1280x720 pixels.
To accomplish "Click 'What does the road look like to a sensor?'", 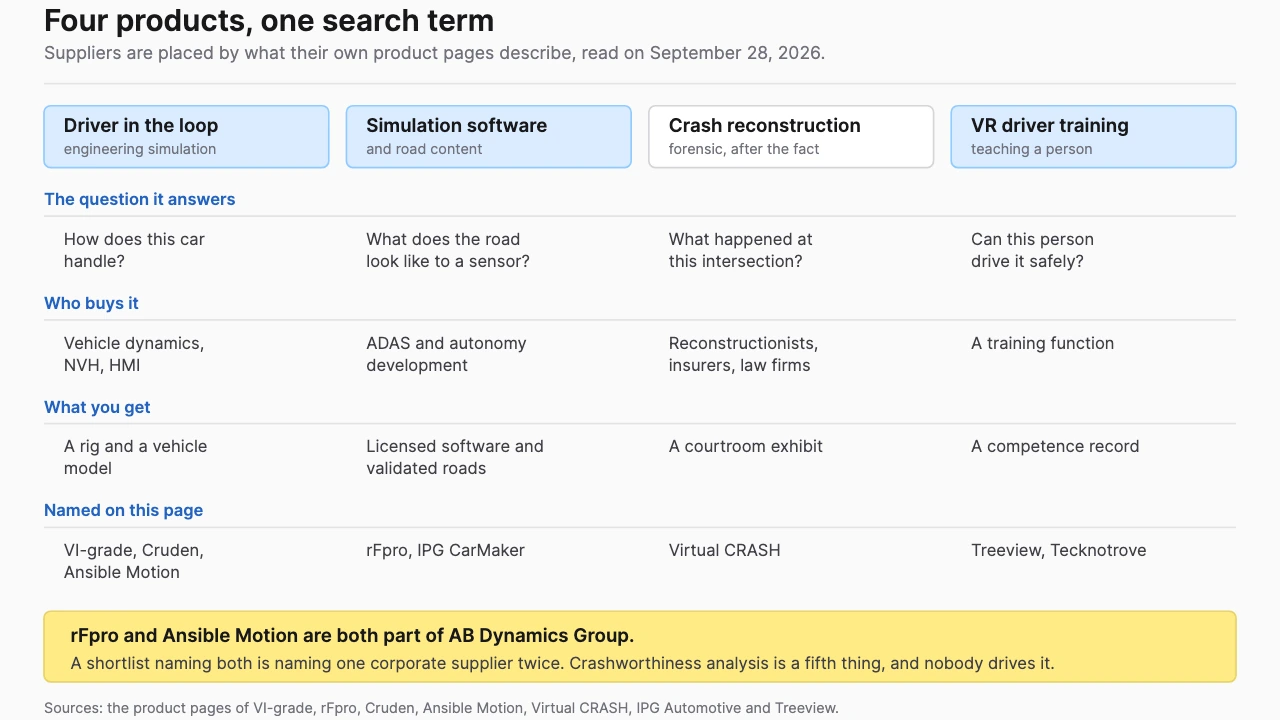I will pyautogui.click(x=448, y=250).
